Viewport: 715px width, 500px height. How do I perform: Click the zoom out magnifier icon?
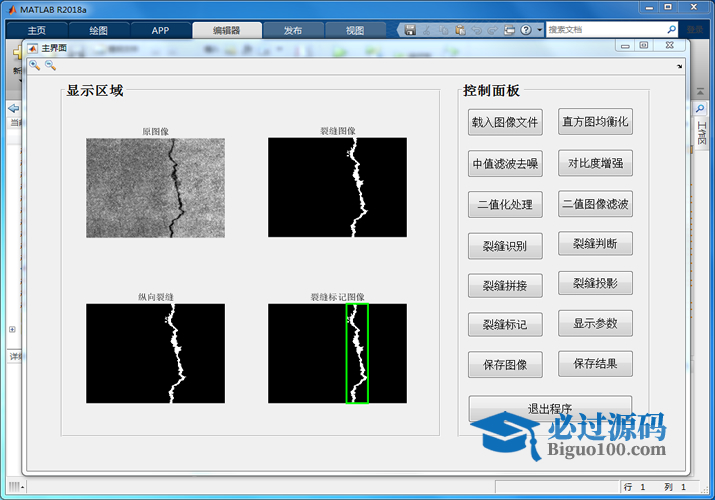[50, 65]
